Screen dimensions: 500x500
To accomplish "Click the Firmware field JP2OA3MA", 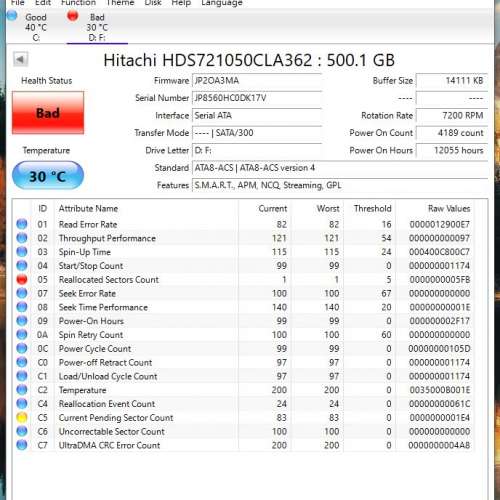I will pyautogui.click(x=257, y=81).
